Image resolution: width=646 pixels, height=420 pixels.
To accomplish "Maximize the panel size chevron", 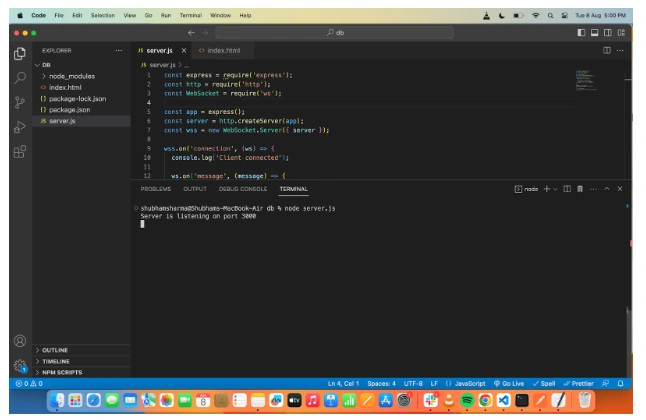I will click(x=606, y=189).
